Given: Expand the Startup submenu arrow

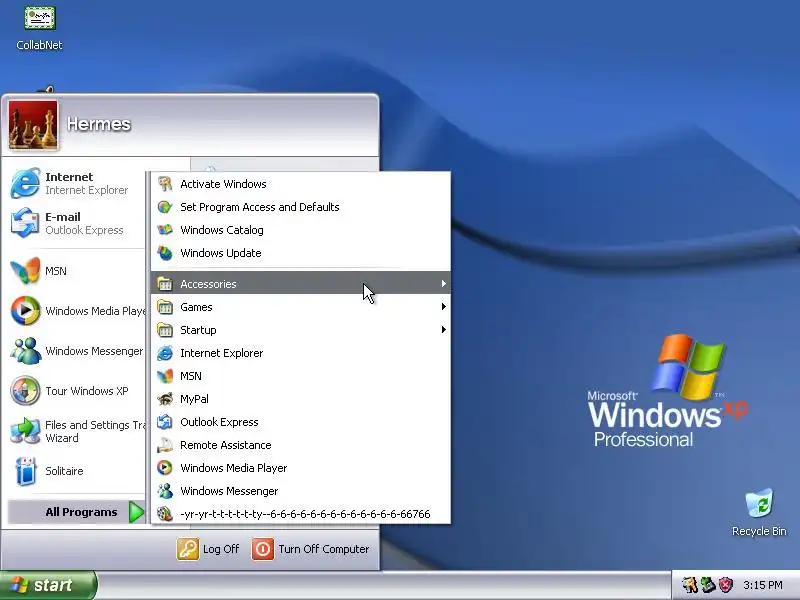Looking at the screenshot, I should 443,330.
